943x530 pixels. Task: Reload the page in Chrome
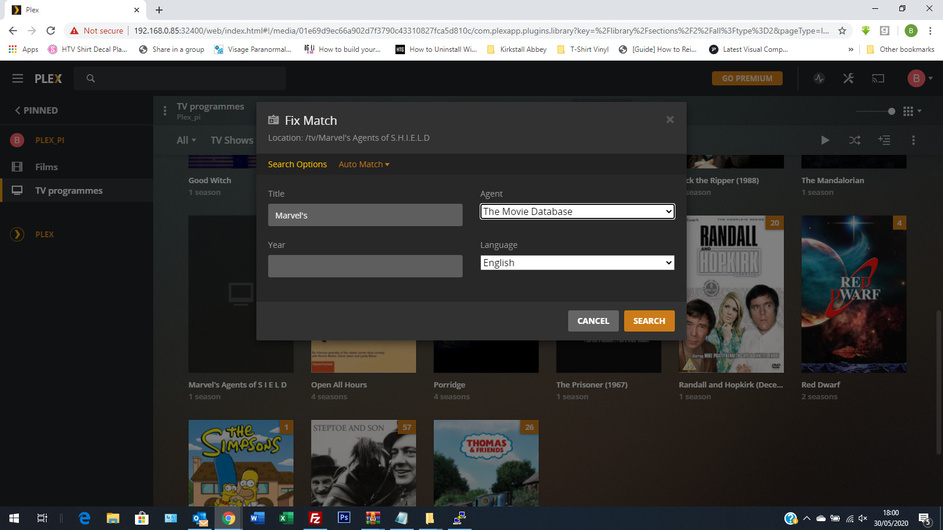pyautogui.click(x=51, y=31)
